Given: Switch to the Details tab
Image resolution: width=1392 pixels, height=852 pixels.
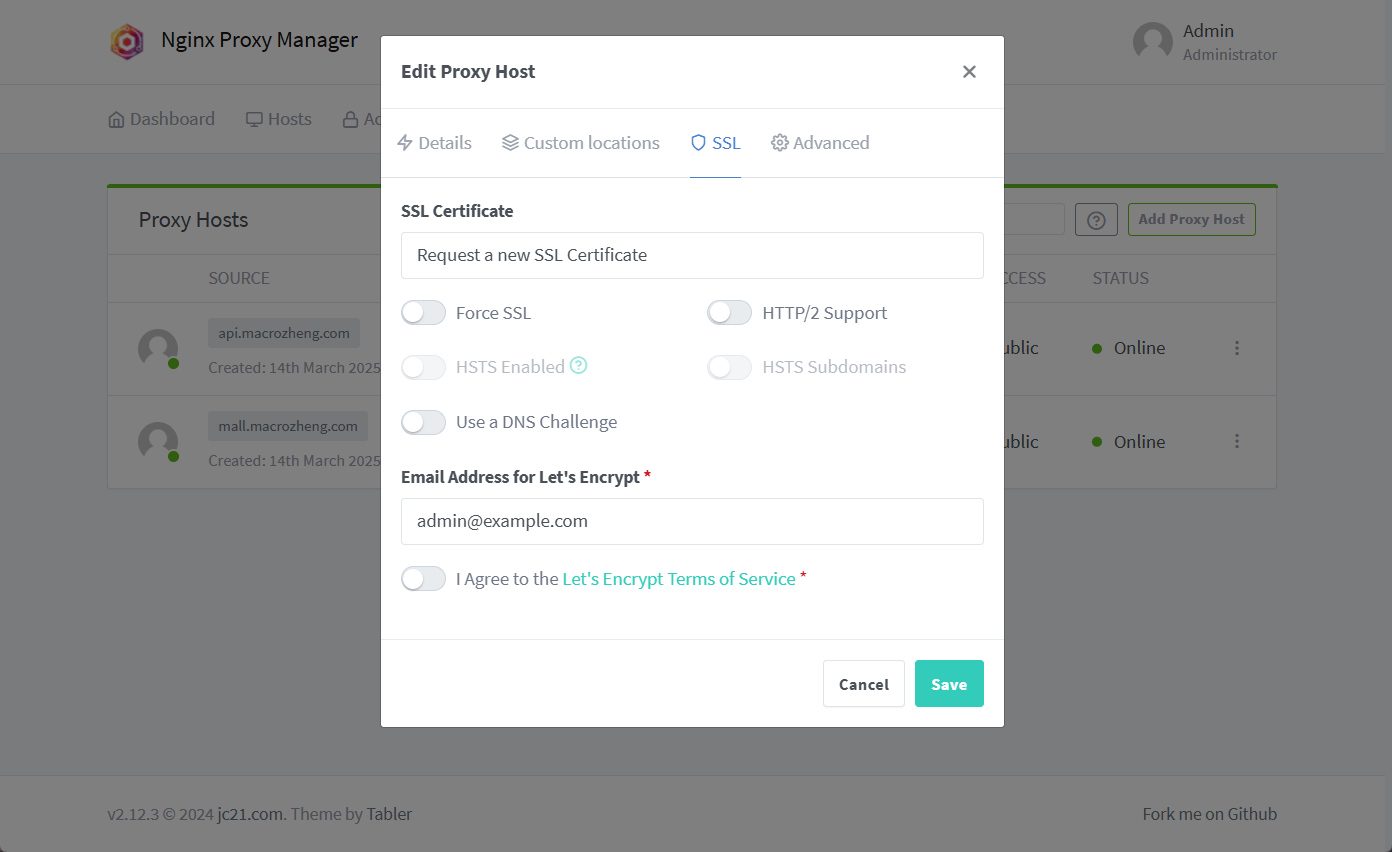Looking at the screenshot, I should (435, 143).
